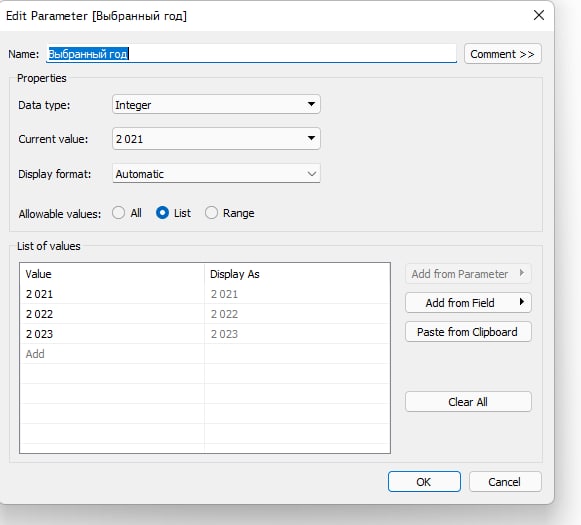Click the Name input field
Screen dimensions: 581x525
(x=251, y=54)
